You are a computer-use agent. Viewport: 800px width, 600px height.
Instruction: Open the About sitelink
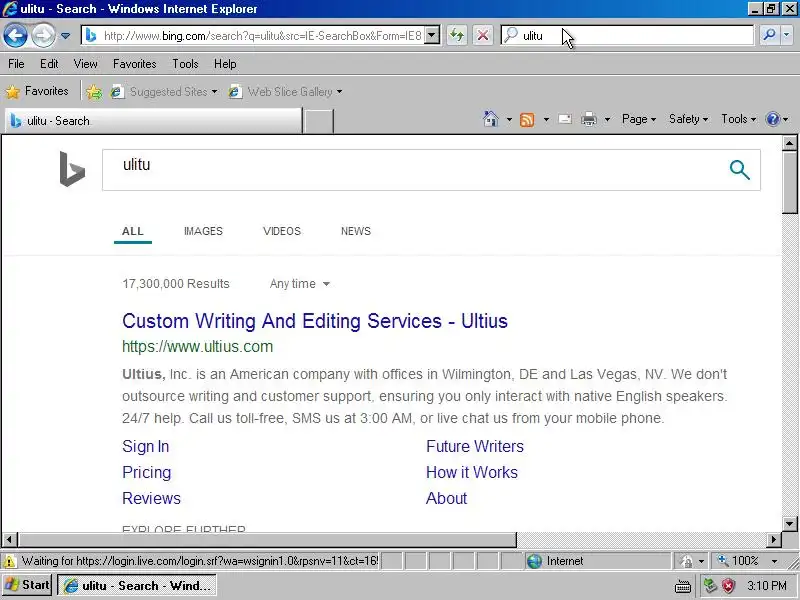coord(446,498)
